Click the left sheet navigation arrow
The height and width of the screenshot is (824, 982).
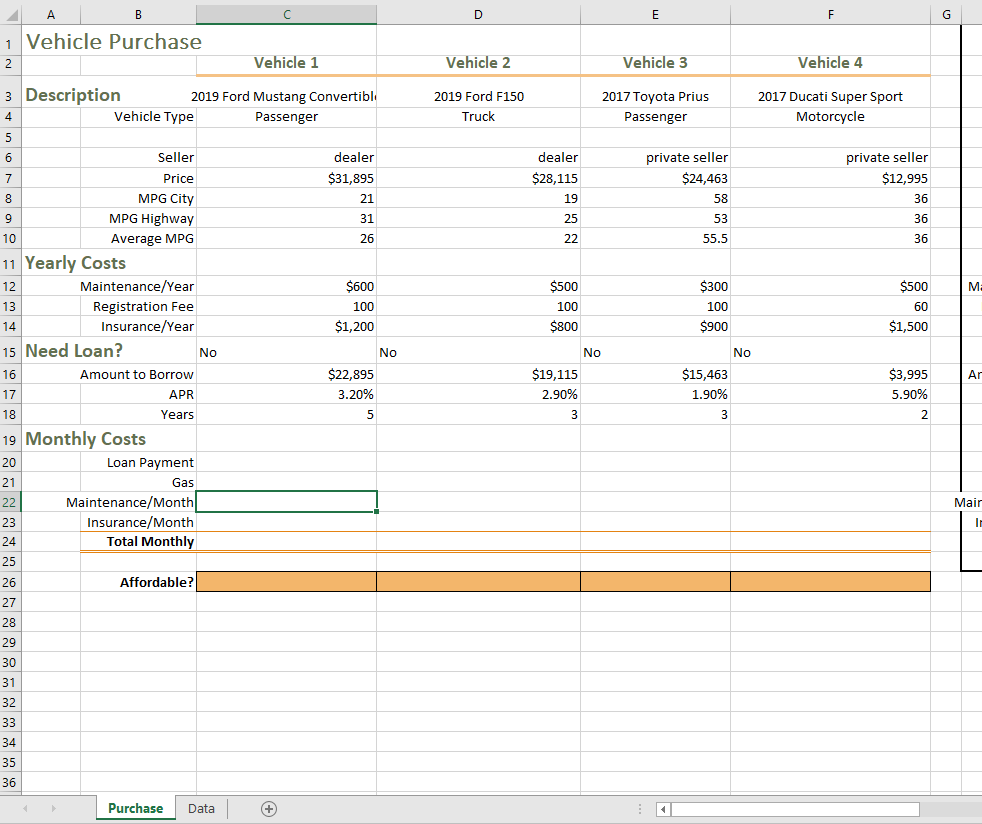tap(24, 808)
